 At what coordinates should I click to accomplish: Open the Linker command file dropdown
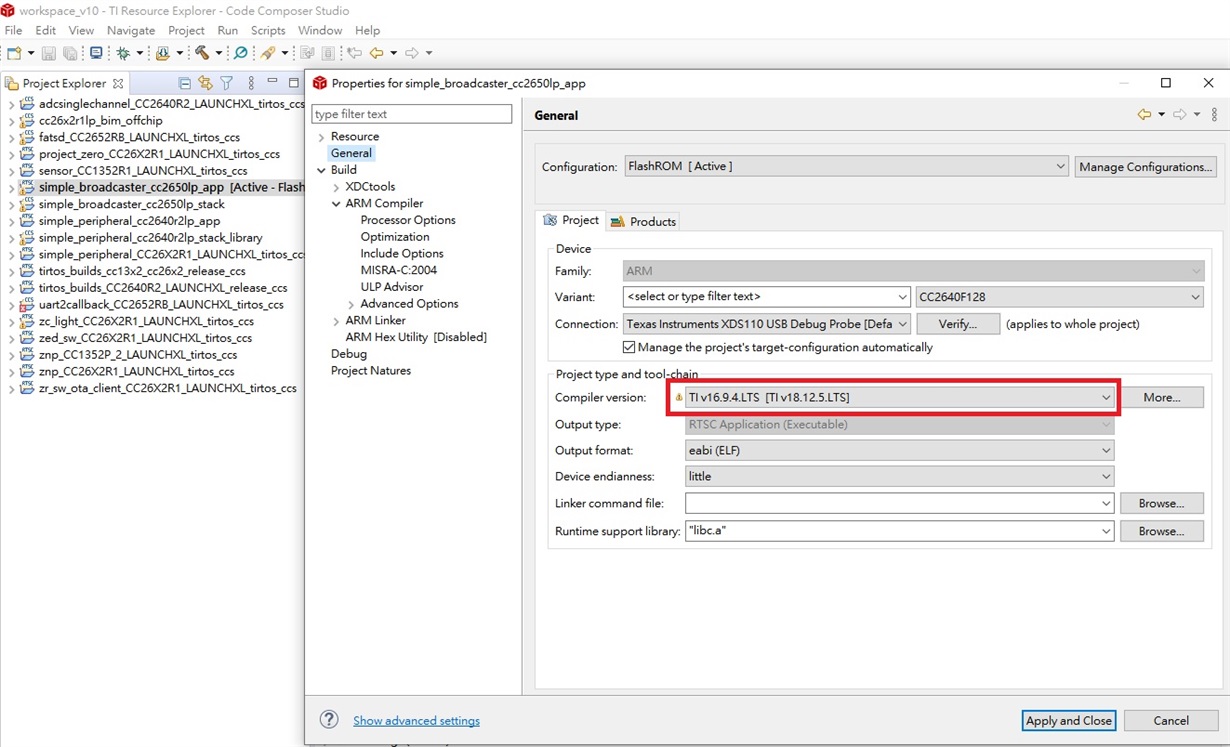[x=1105, y=504]
